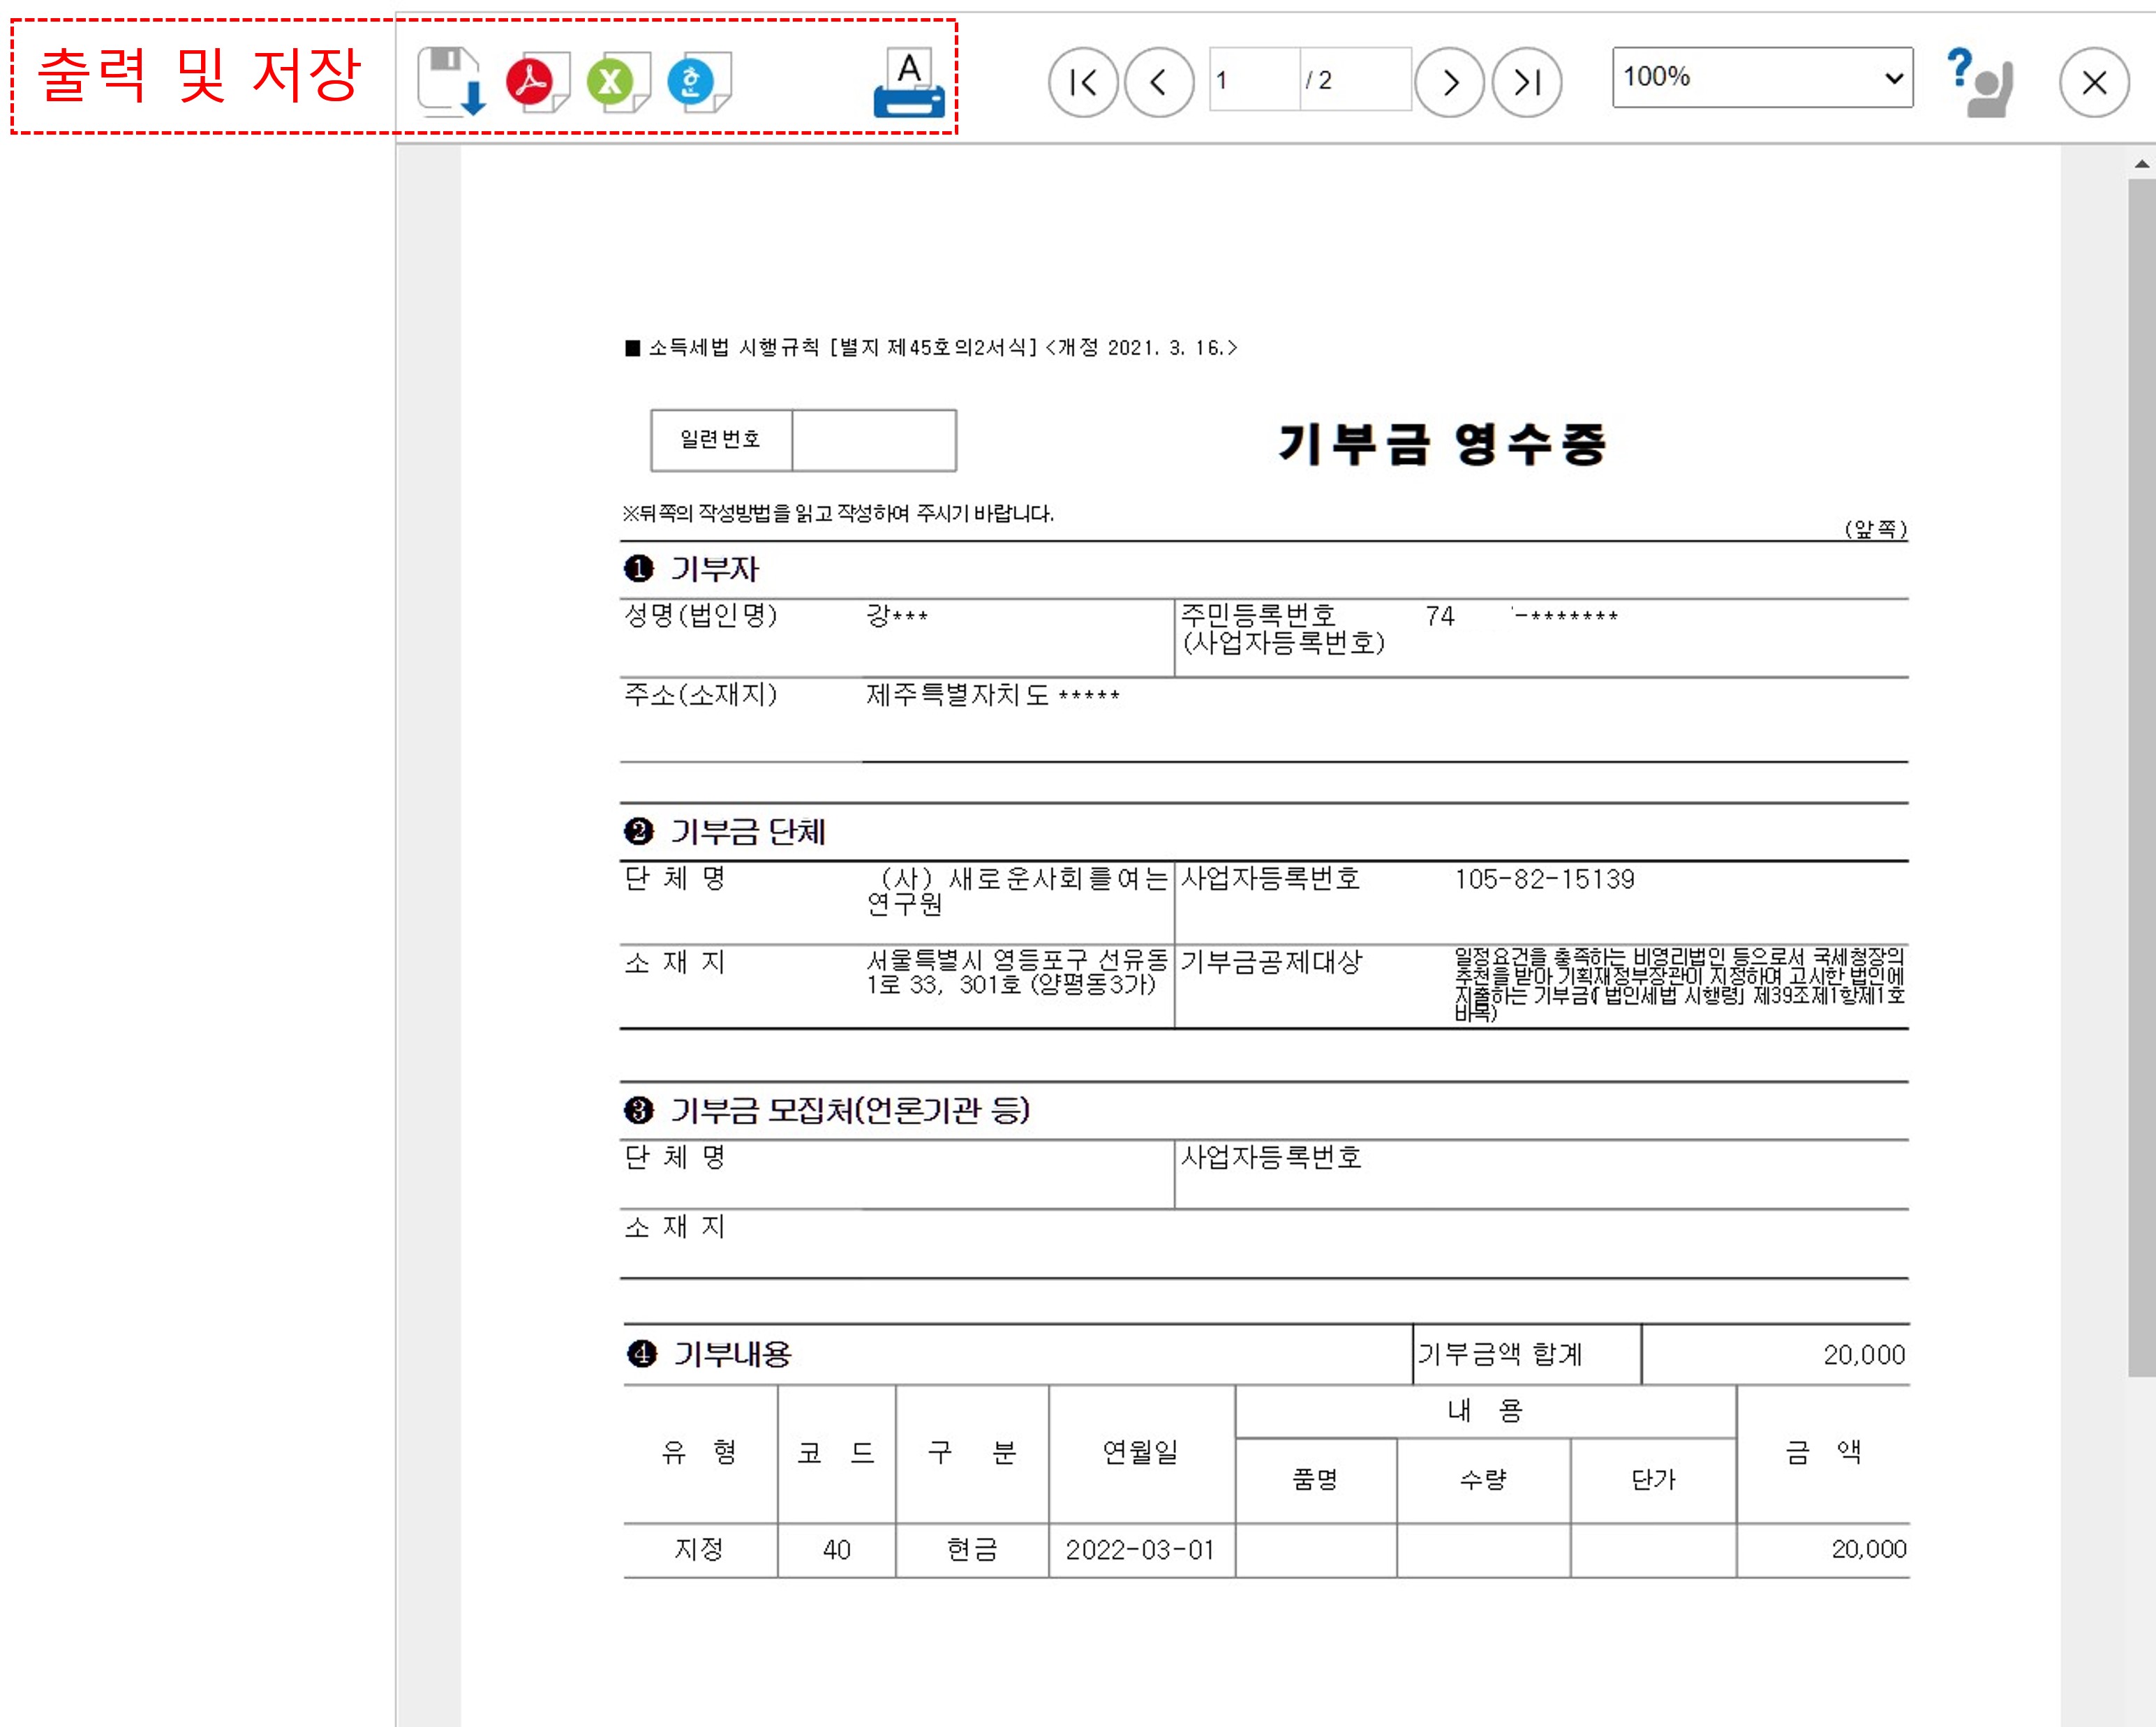Screen dimensions: 2156x1727
Task: Click the save-to-disk icon
Action: [450, 81]
